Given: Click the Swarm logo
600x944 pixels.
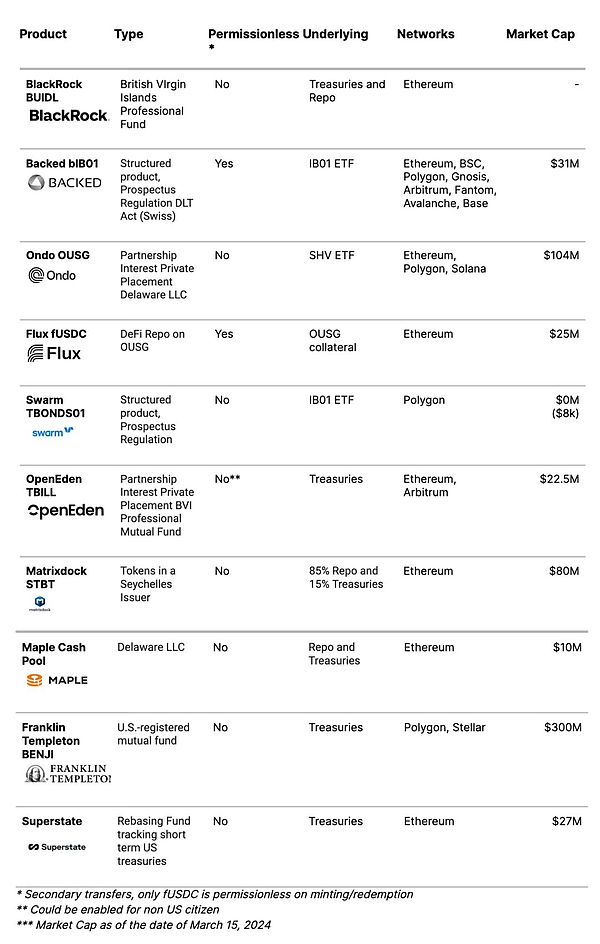Looking at the screenshot, I should coord(52,432).
